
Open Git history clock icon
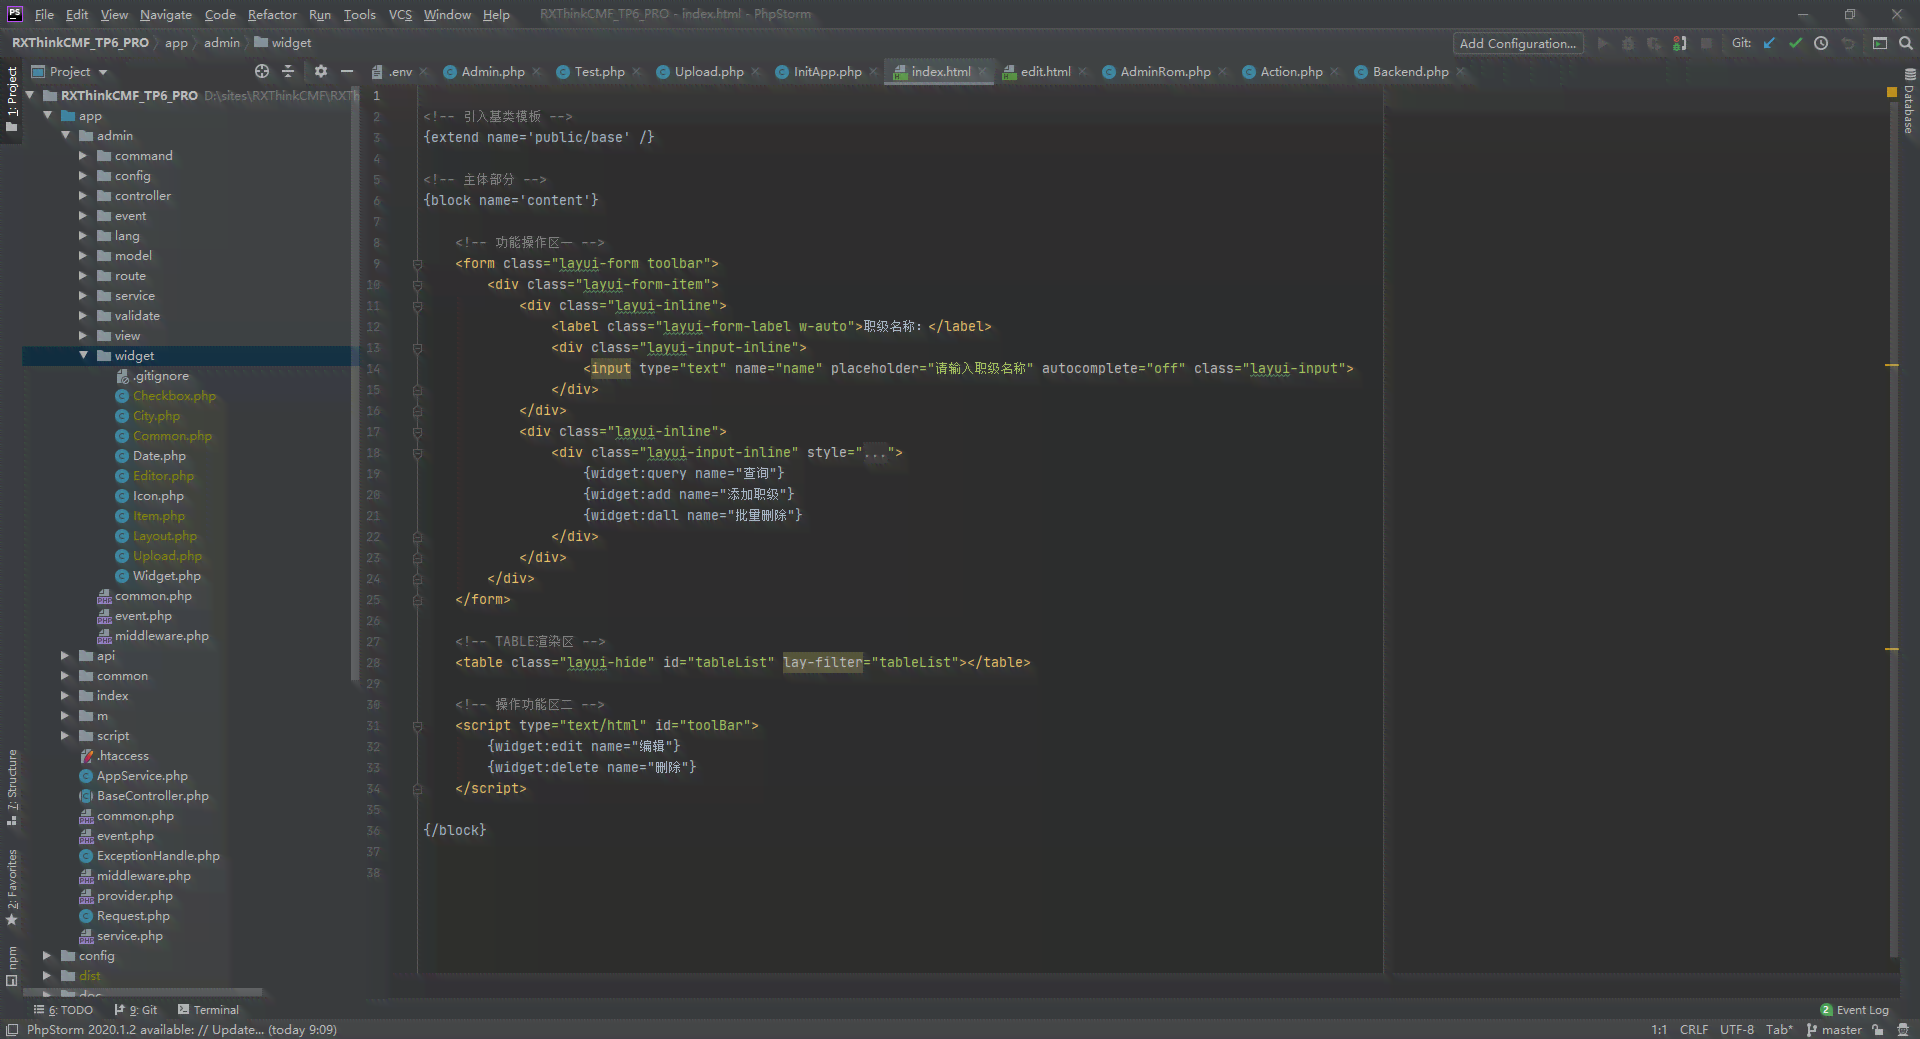(x=1821, y=43)
